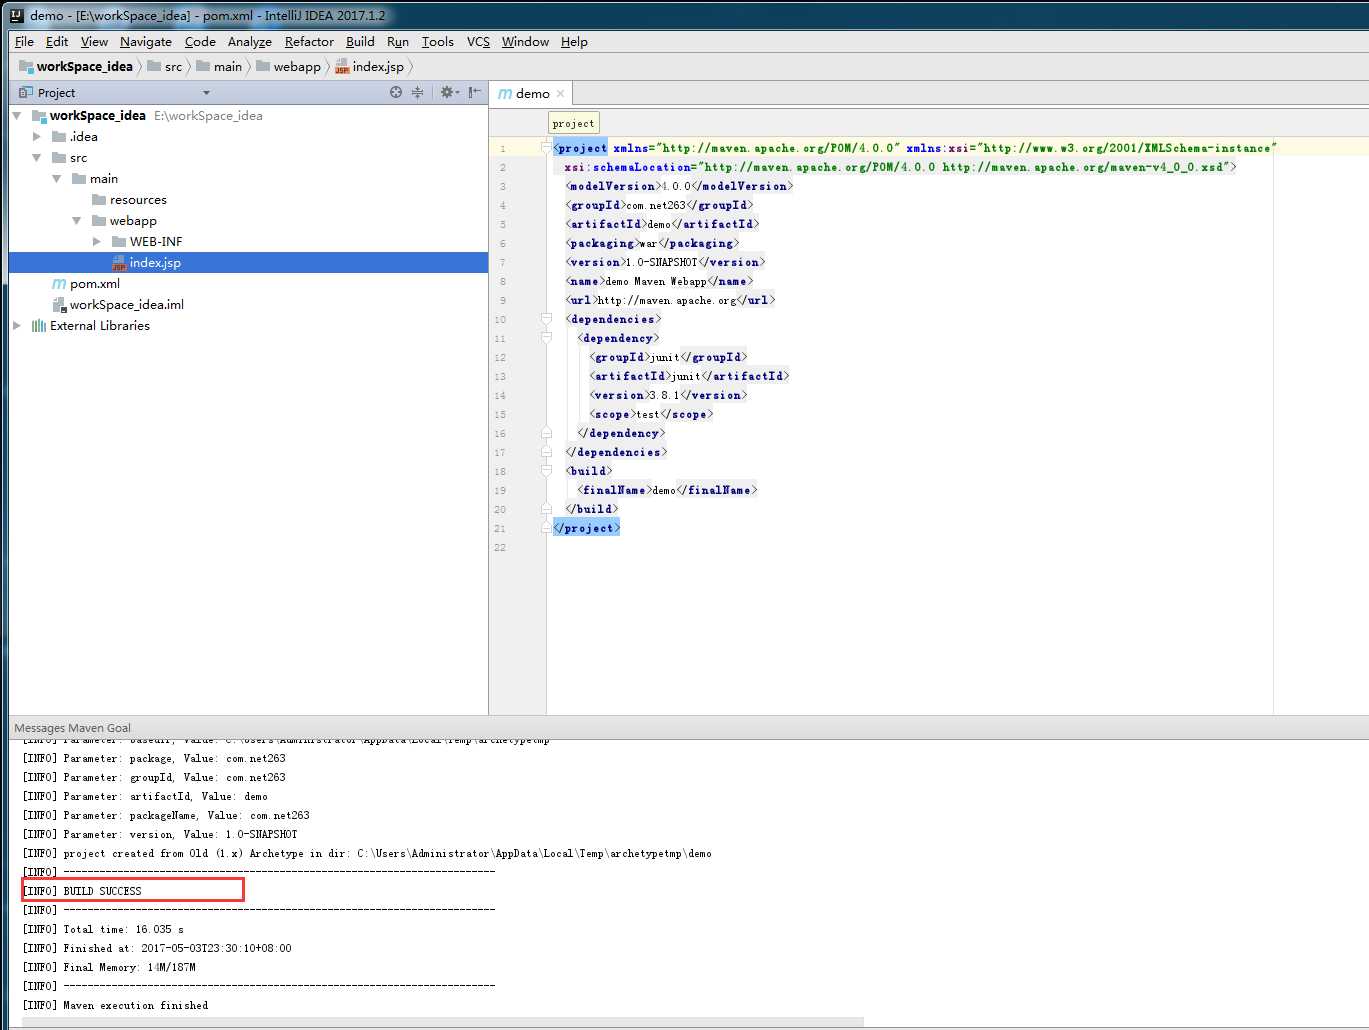
Task: Close the demo editor tab
Action: [x=560, y=94]
